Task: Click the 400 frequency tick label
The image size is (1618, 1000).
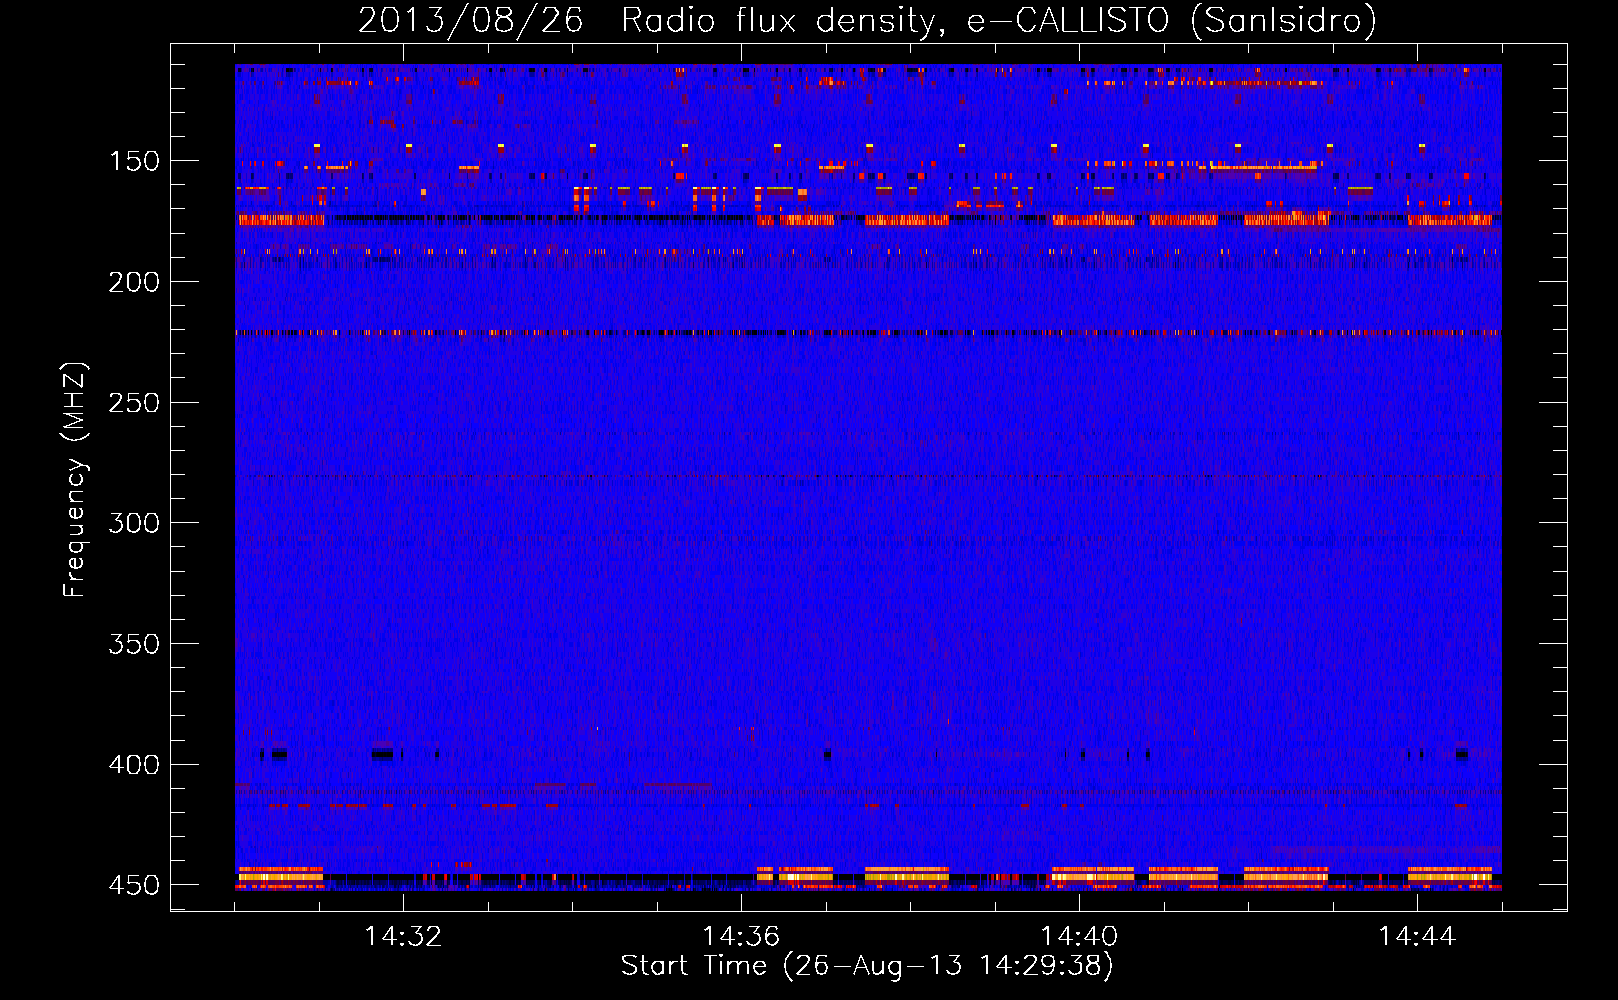Action: 133,765
